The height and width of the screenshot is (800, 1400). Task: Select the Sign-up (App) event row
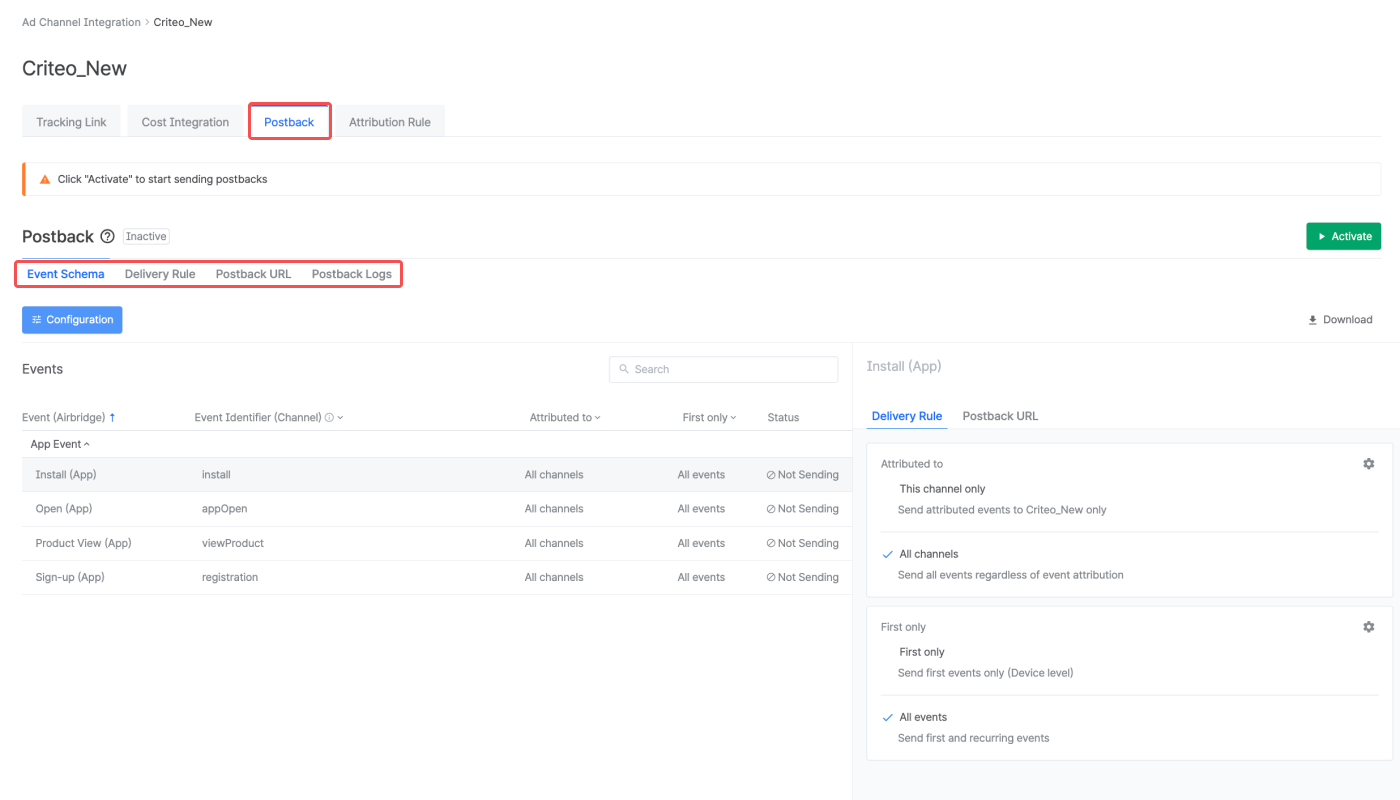pos(437,577)
